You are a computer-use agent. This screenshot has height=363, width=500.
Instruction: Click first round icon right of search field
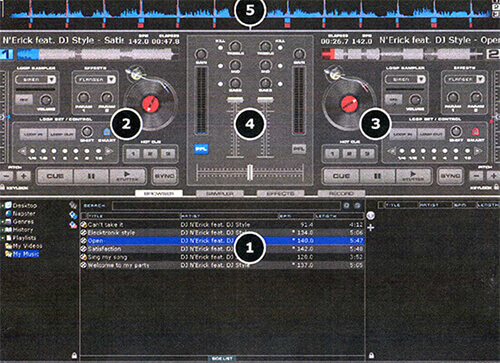coord(347,205)
